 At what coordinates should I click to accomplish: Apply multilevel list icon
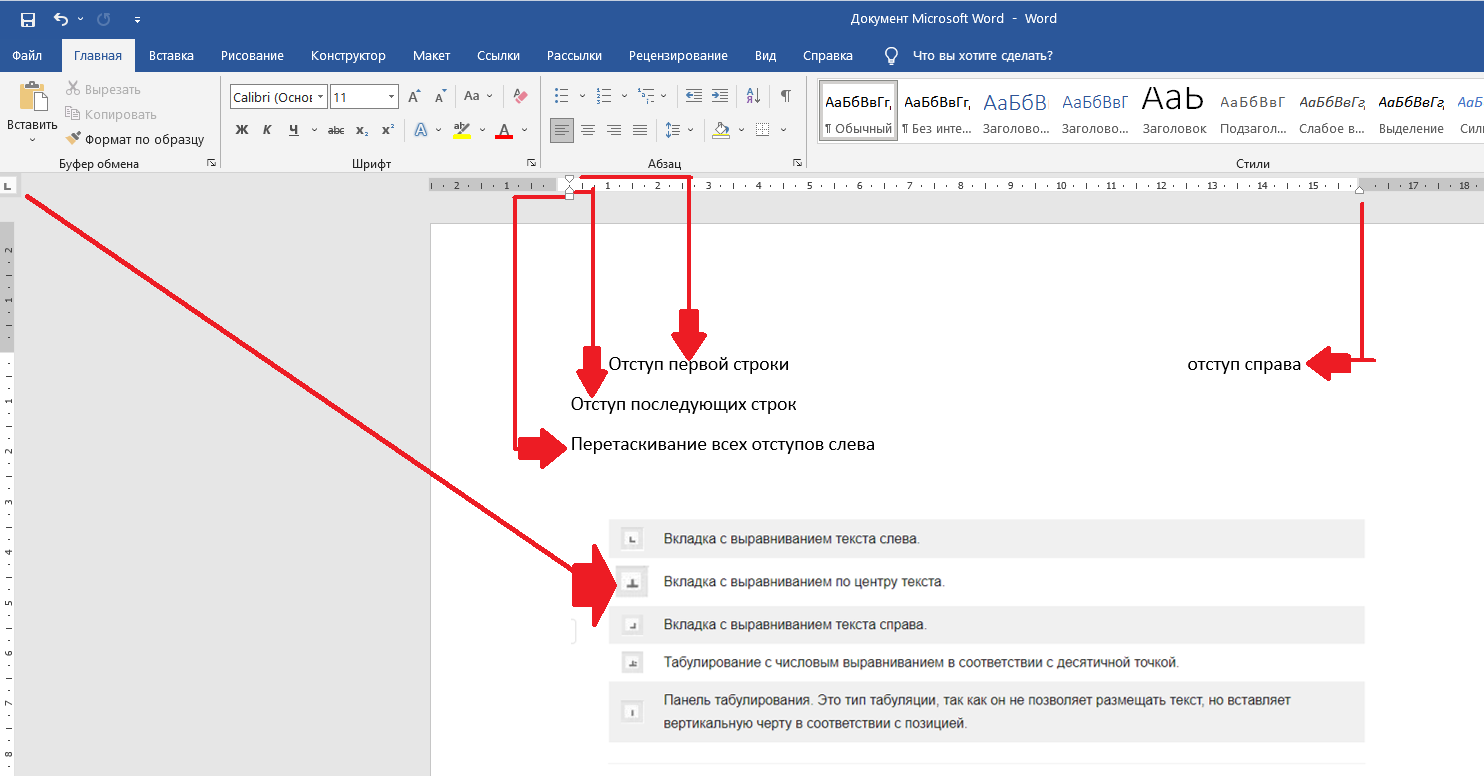(x=646, y=96)
